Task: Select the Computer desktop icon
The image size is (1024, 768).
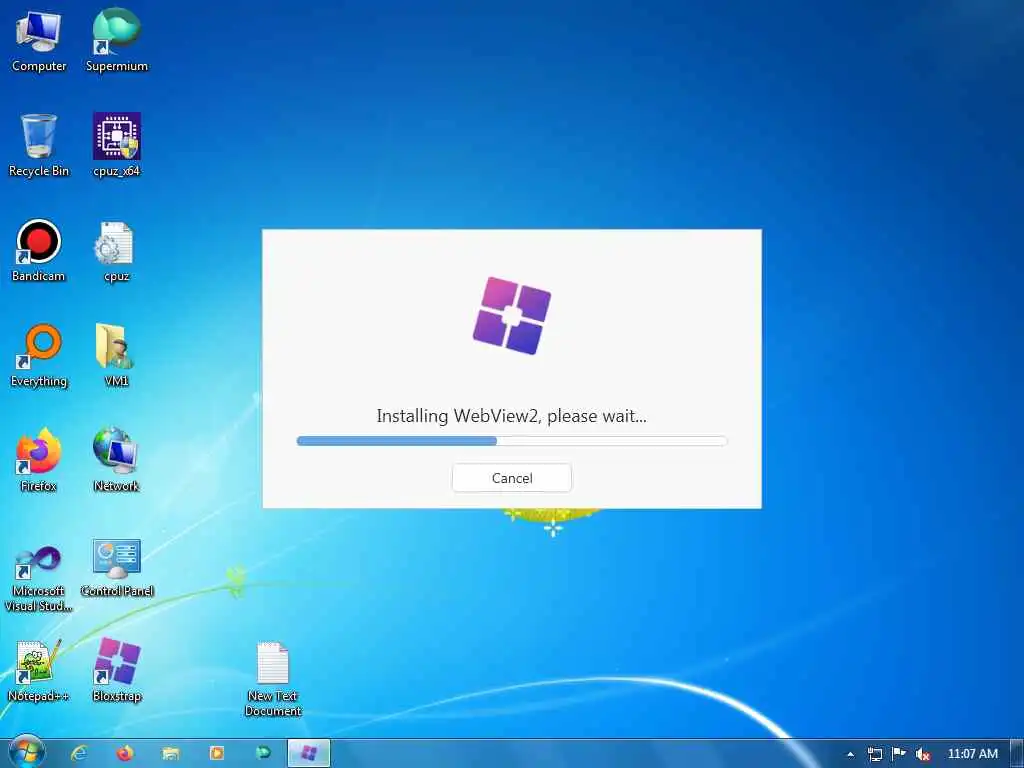Action: tap(39, 40)
